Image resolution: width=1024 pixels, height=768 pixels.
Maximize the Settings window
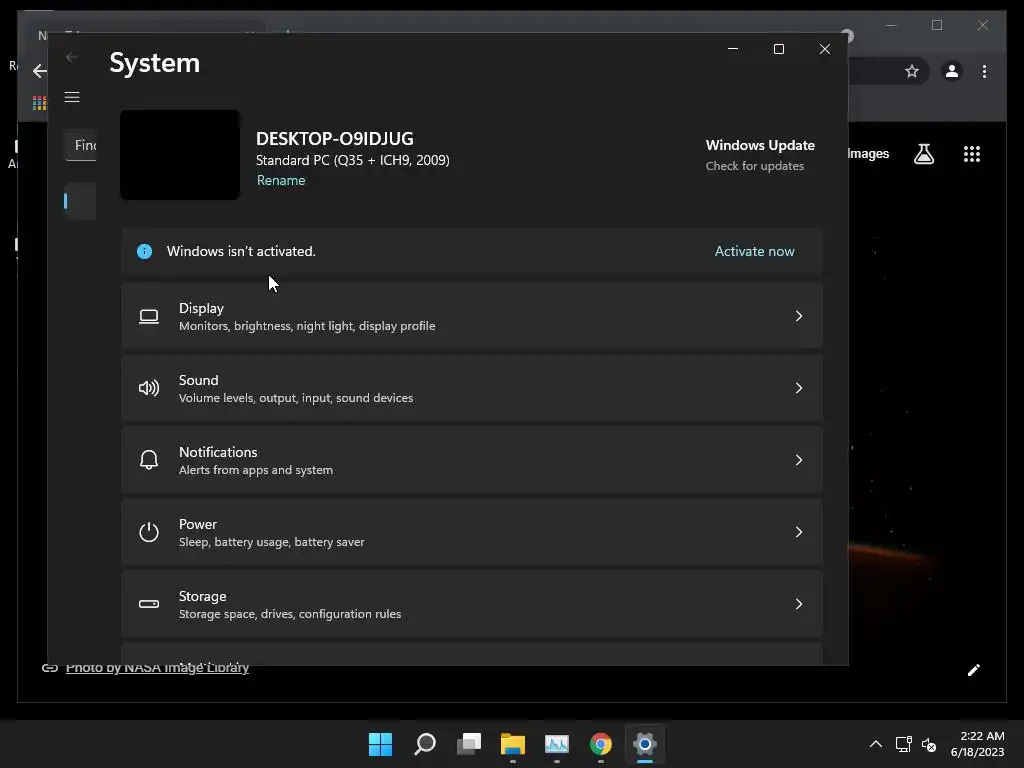[778, 49]
